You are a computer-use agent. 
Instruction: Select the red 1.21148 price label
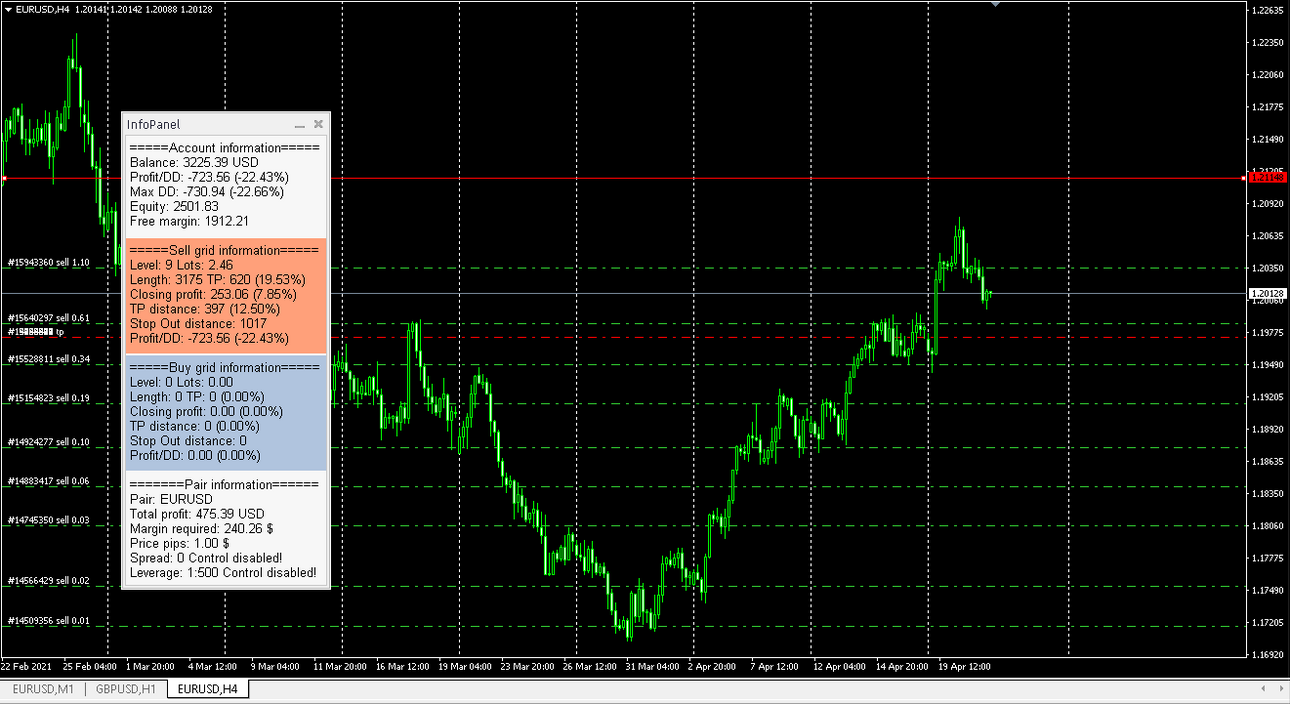click(1269, 178)
